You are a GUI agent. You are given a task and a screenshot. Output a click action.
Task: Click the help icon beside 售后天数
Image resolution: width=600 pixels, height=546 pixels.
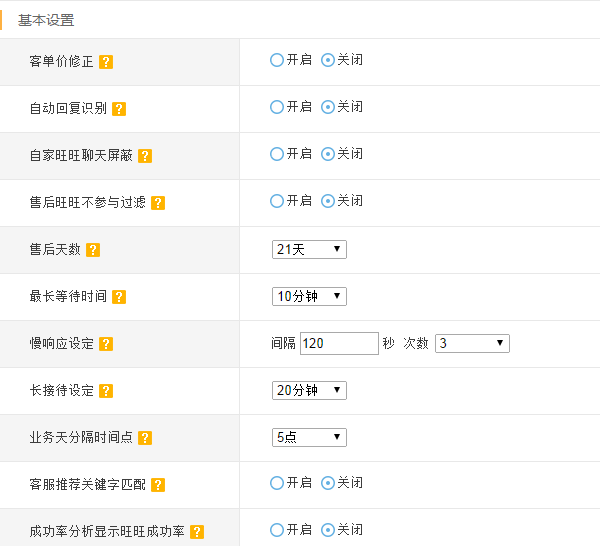(93, 250)
